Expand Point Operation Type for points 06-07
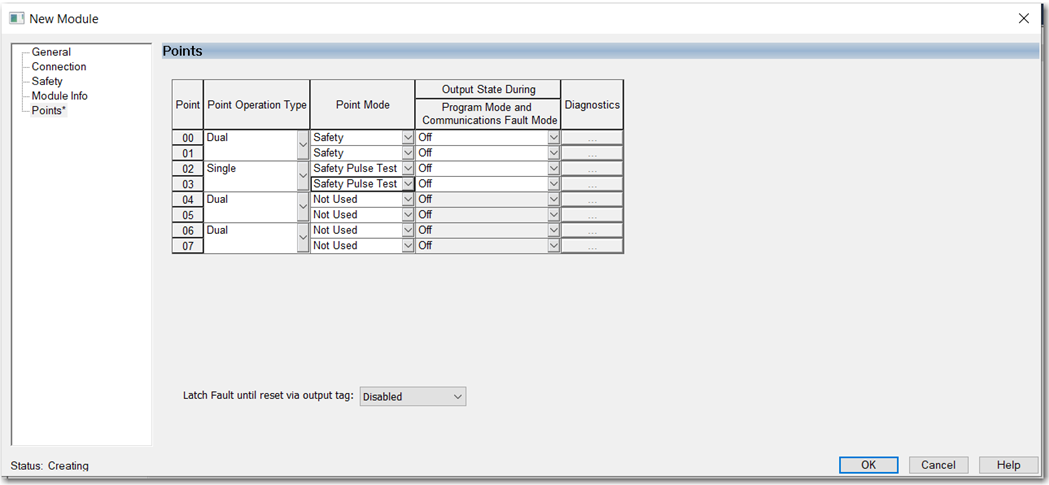Viewport: 1049px width, 485px height. (303, 238)
